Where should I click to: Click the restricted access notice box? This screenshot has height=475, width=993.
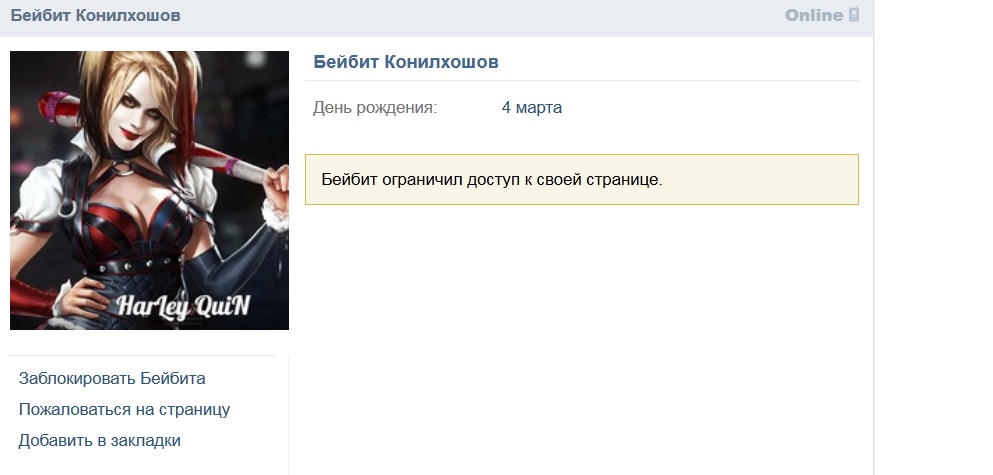(x=581, y=179)
